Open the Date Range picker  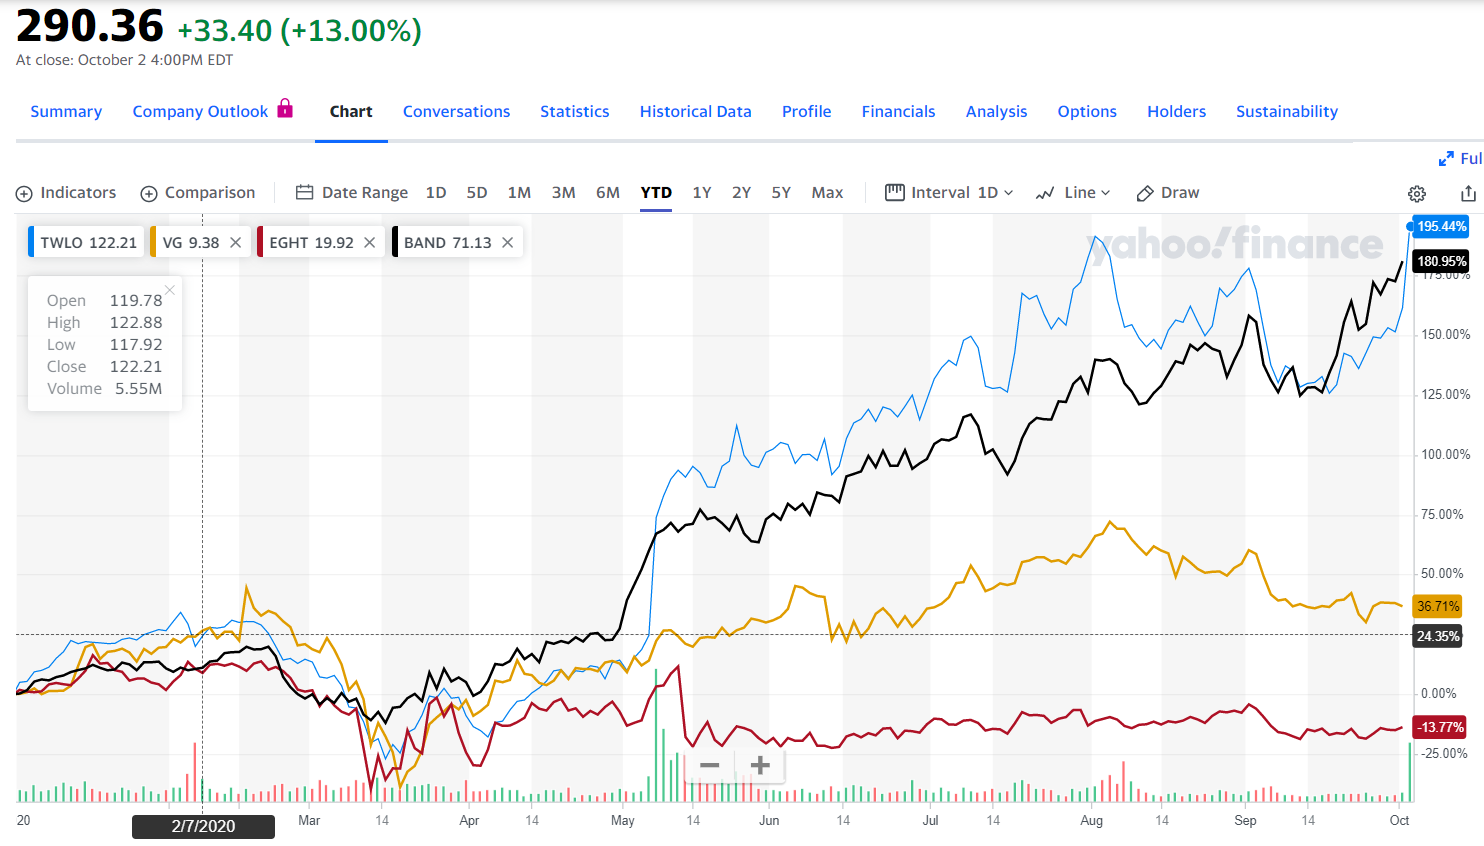(352, 193)
